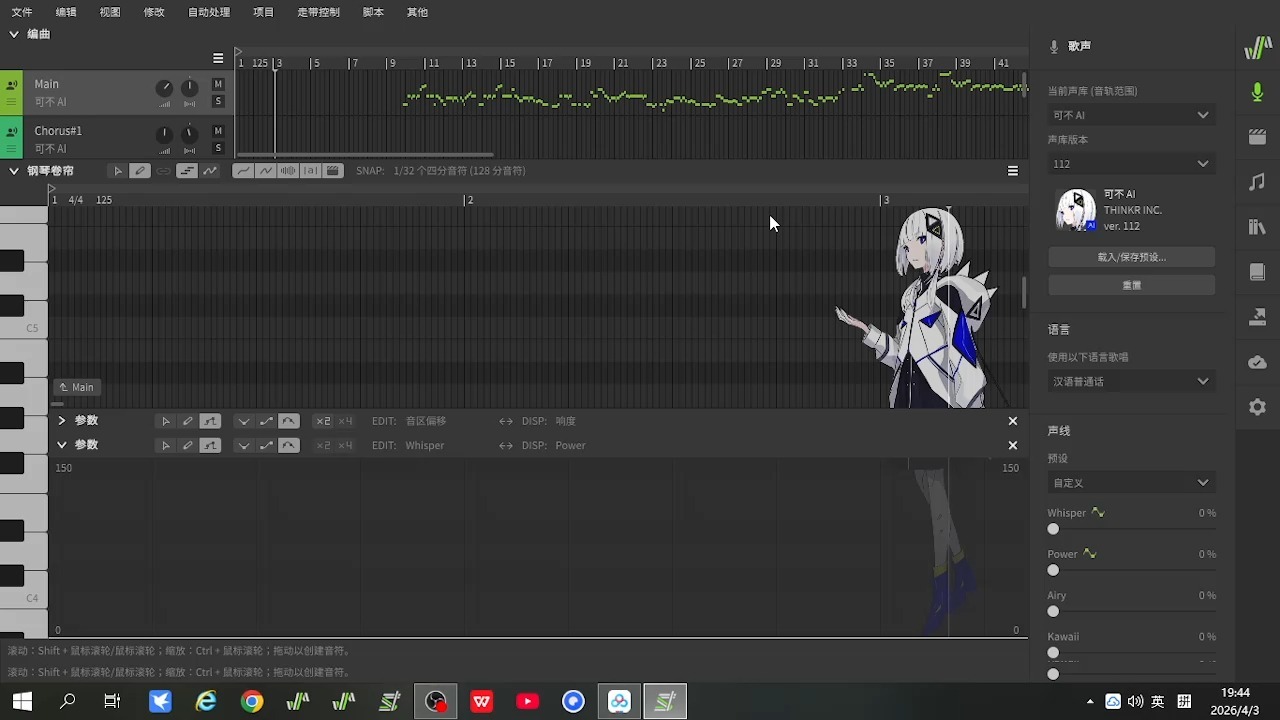Click the Airy slider handle
Image resolution: width=1280 pixels, height=720 pixels.
point(1053,611)
